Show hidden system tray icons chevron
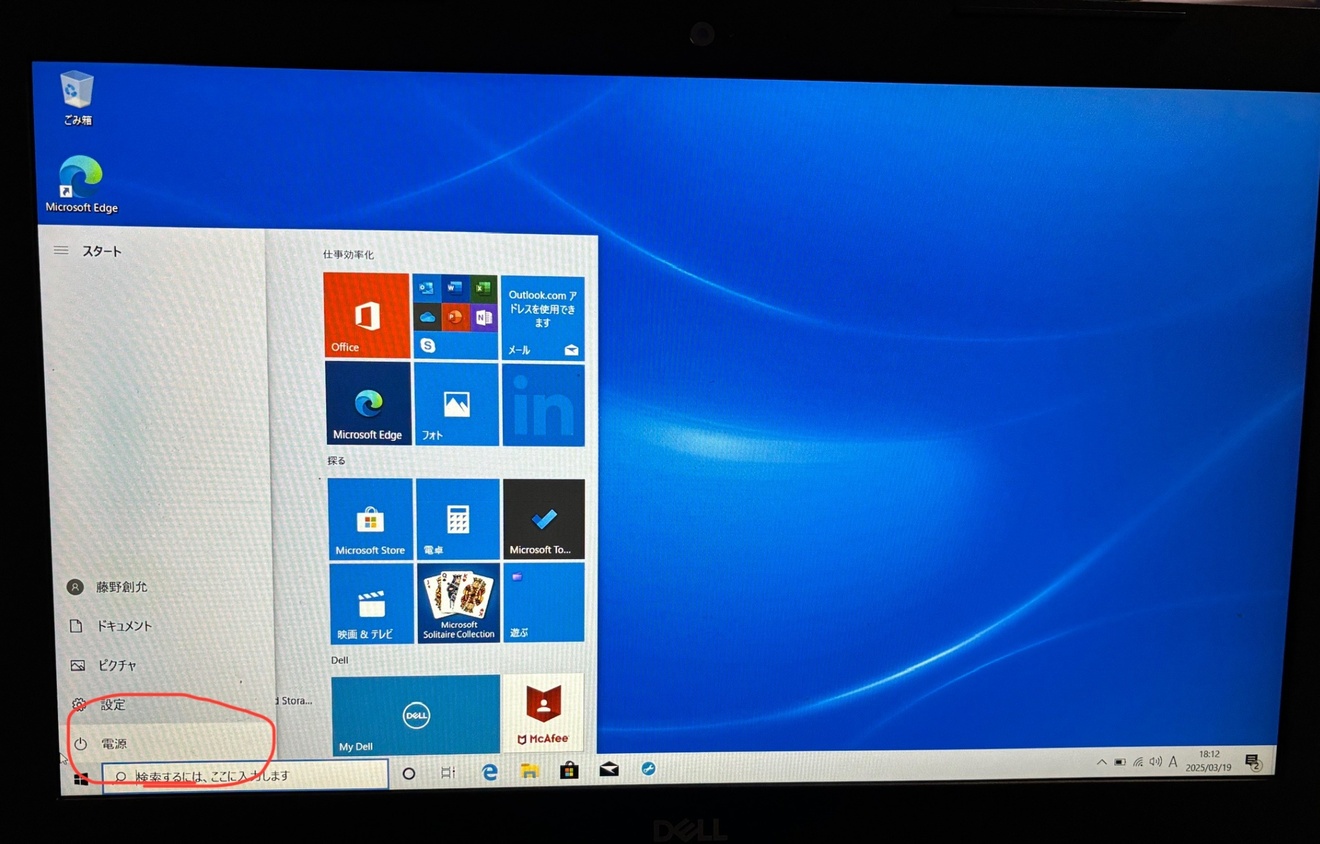 [x=1101, y=762]
